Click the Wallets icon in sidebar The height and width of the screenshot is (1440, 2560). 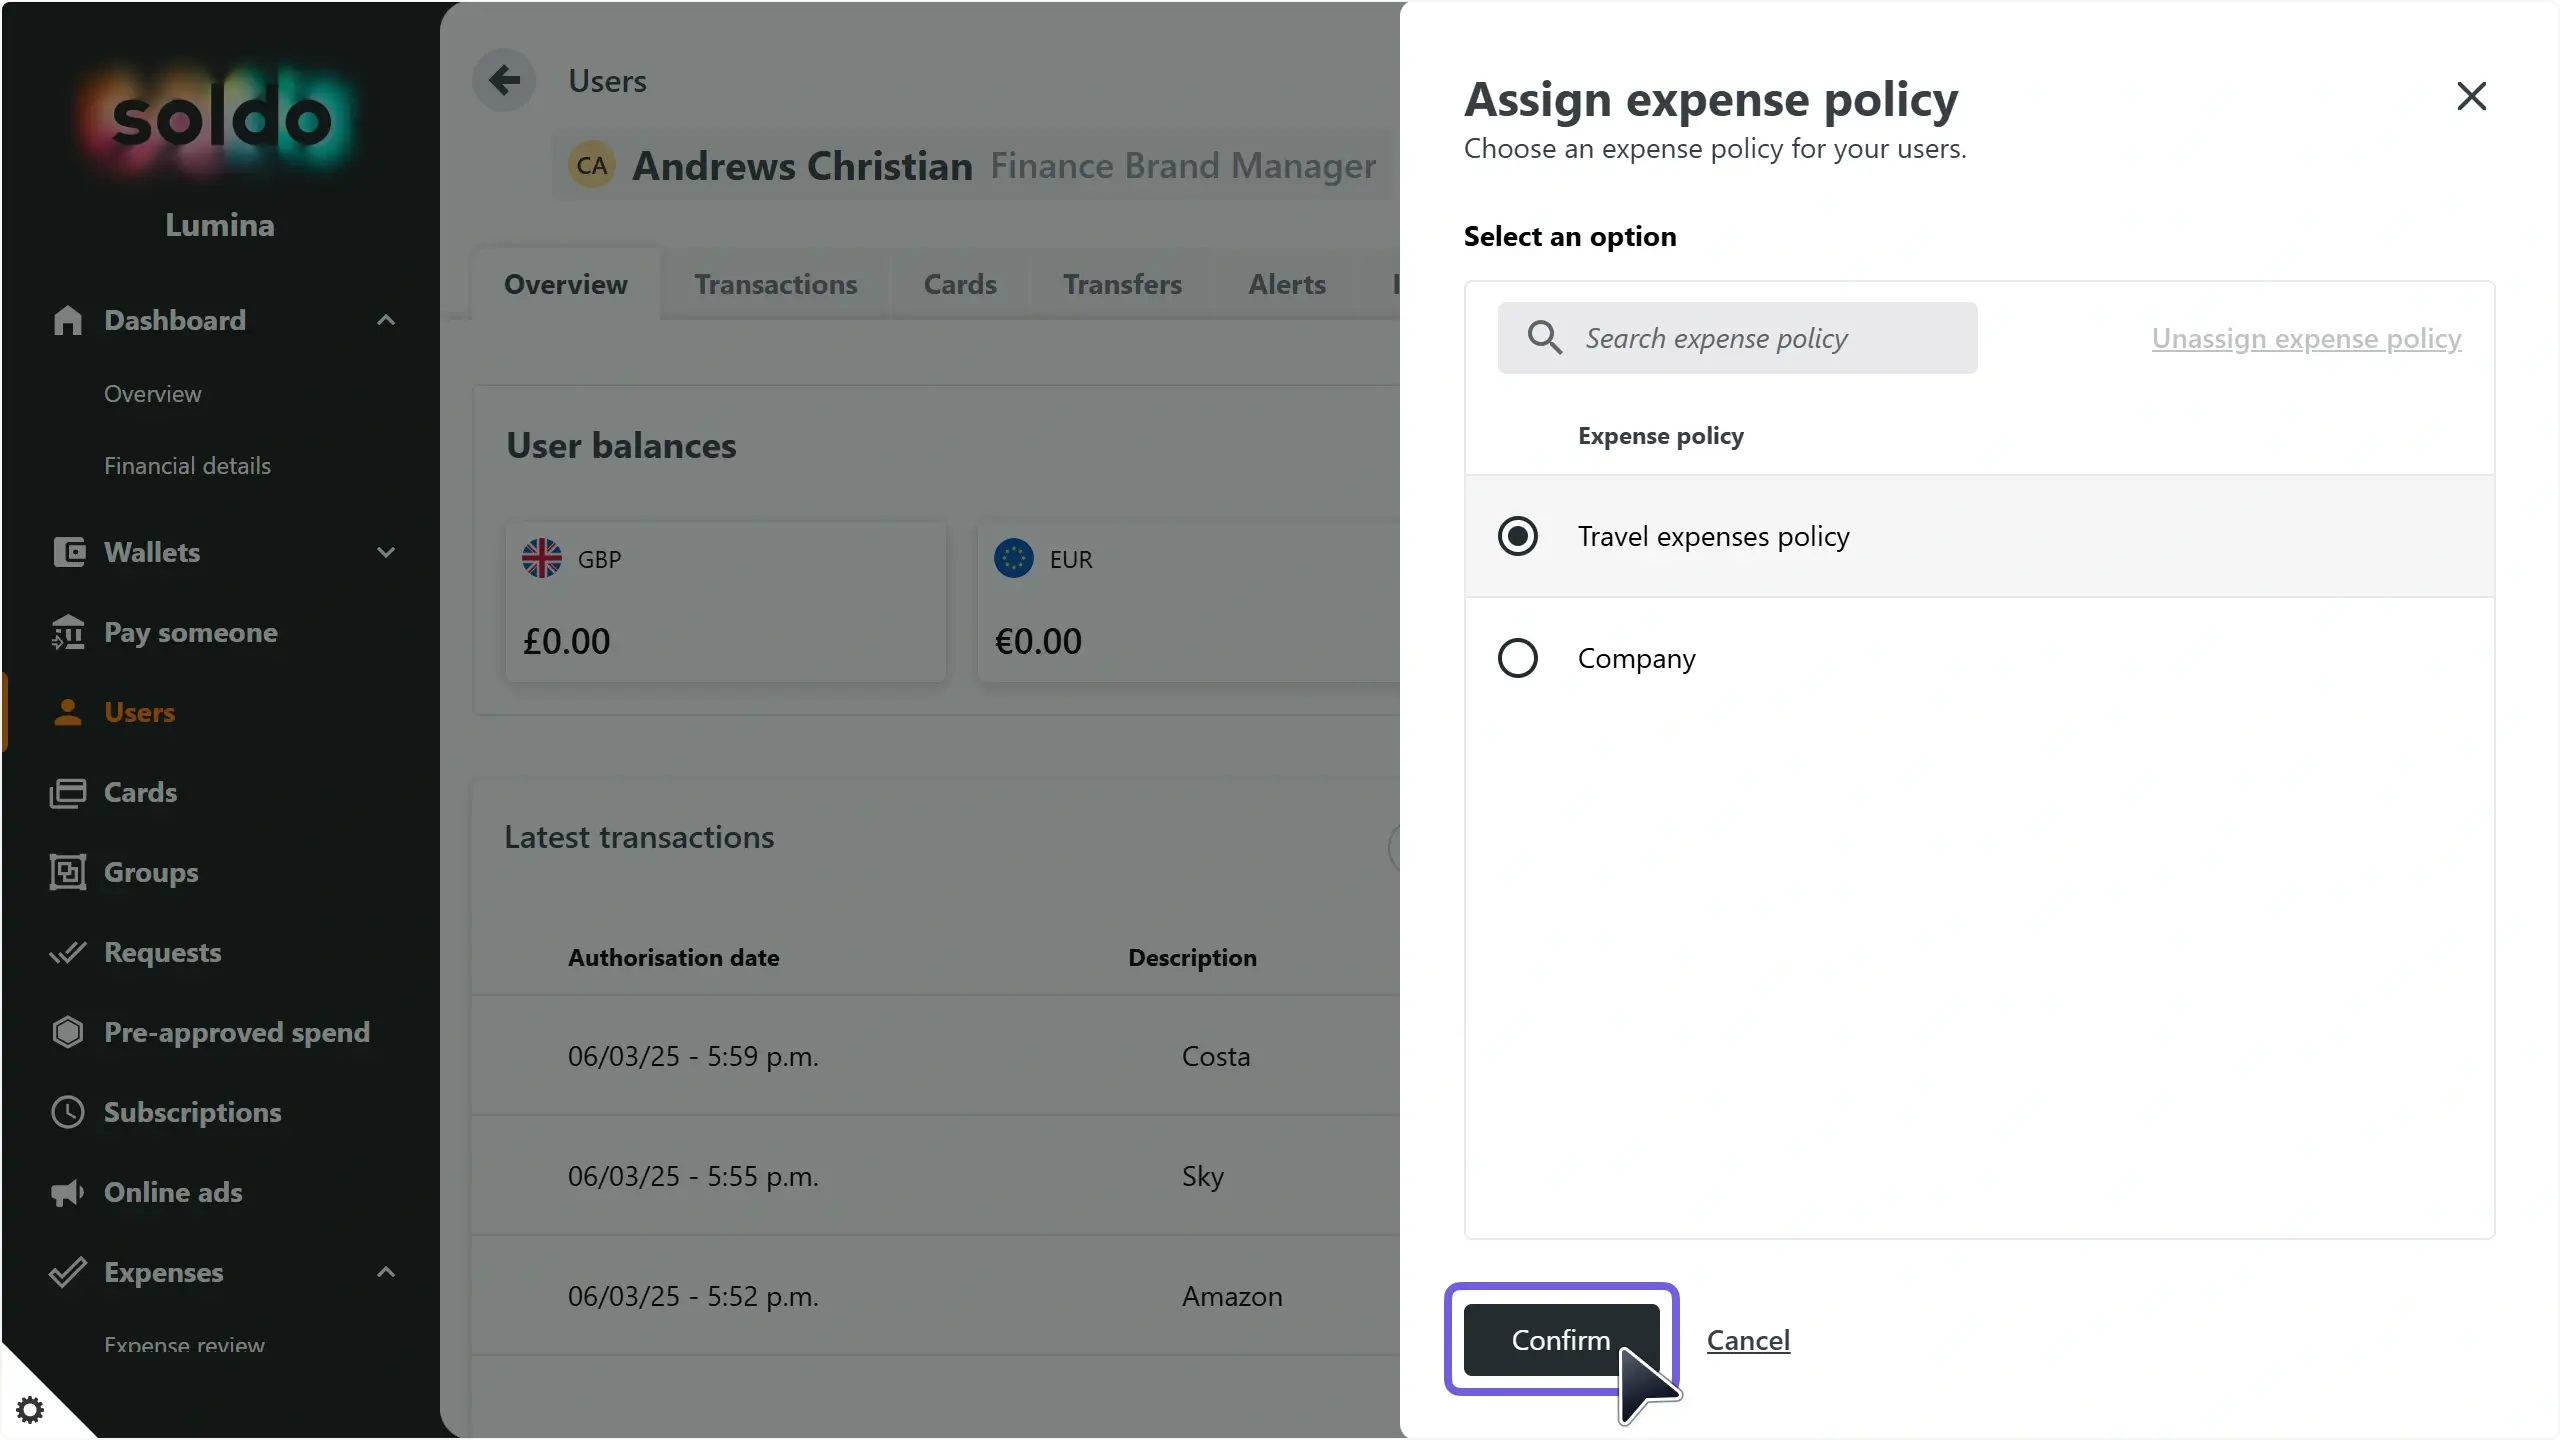pos(68,552)
